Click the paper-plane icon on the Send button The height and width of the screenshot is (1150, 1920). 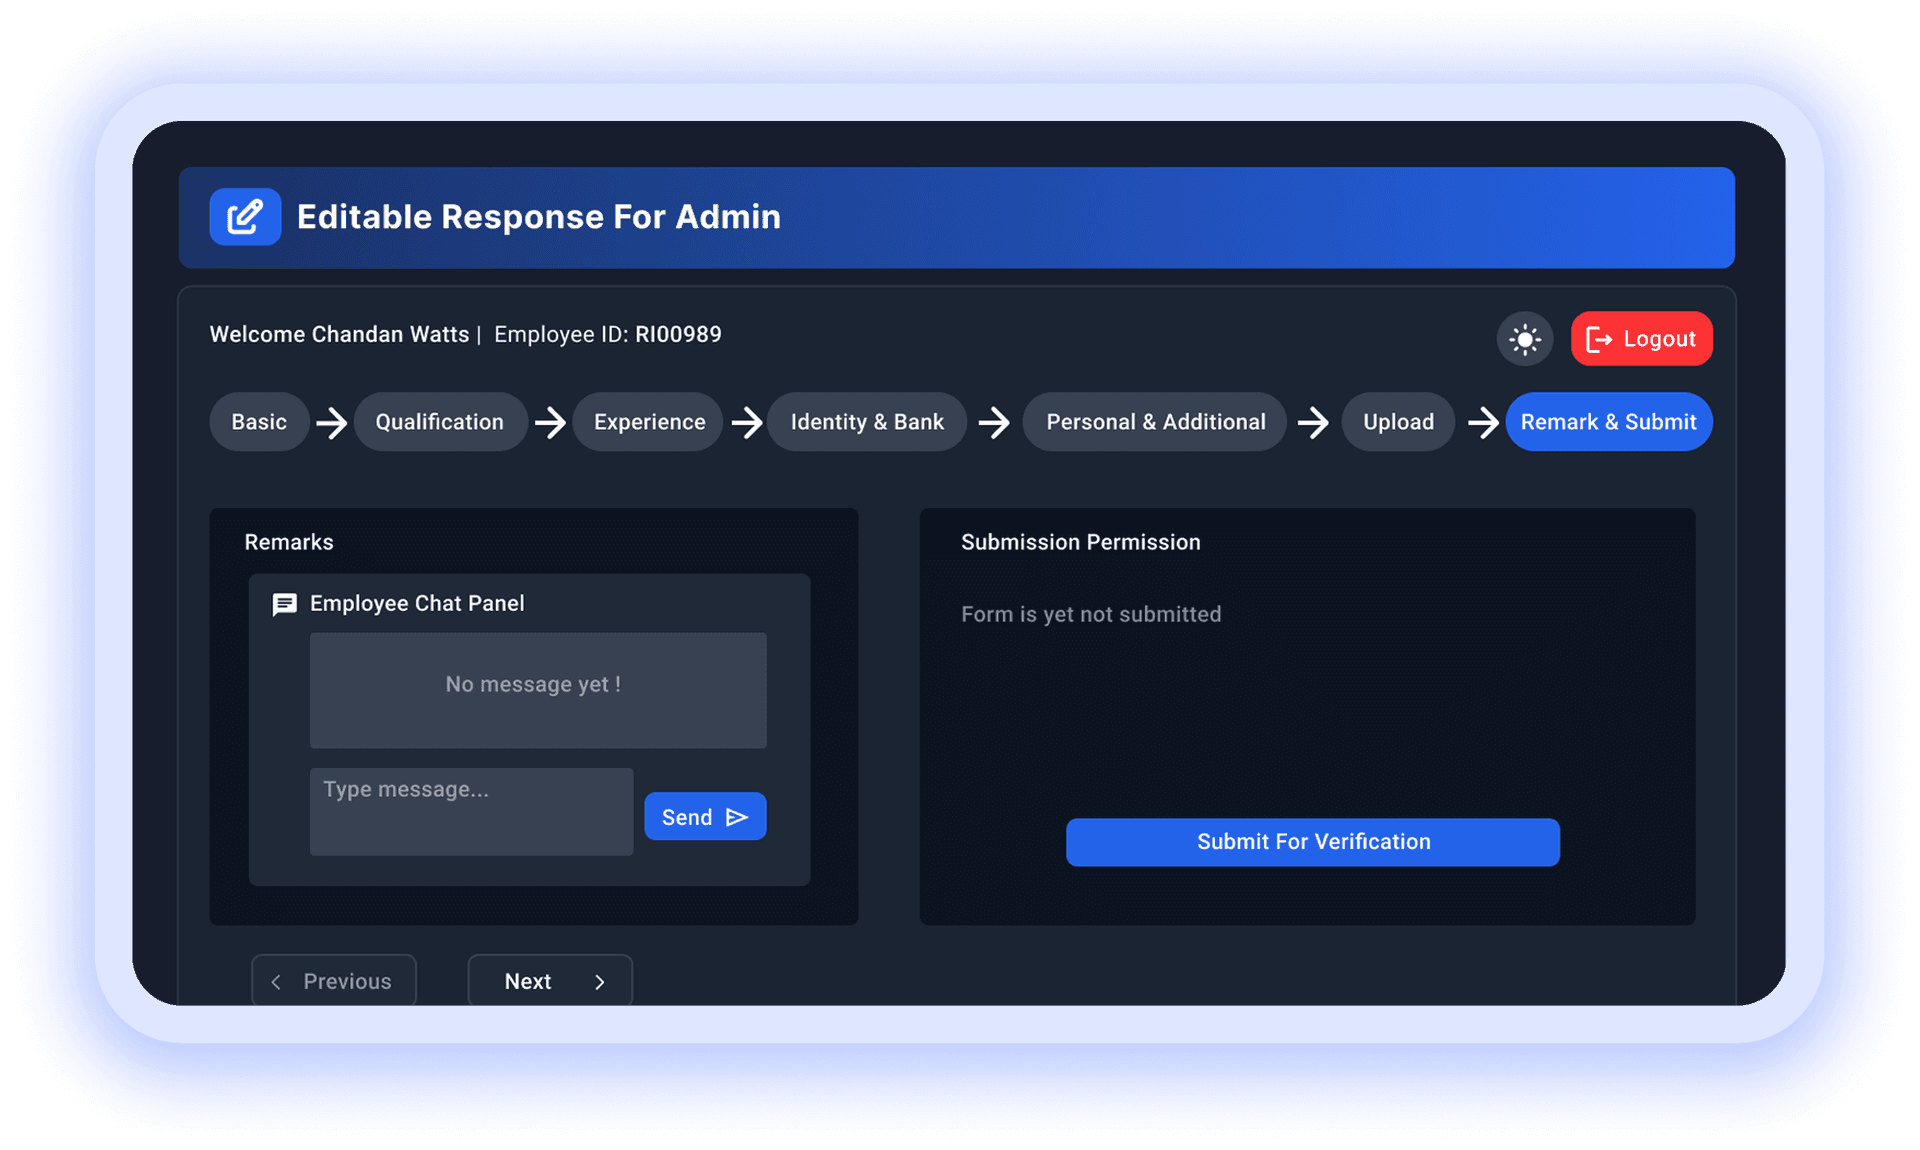(738, 816)
